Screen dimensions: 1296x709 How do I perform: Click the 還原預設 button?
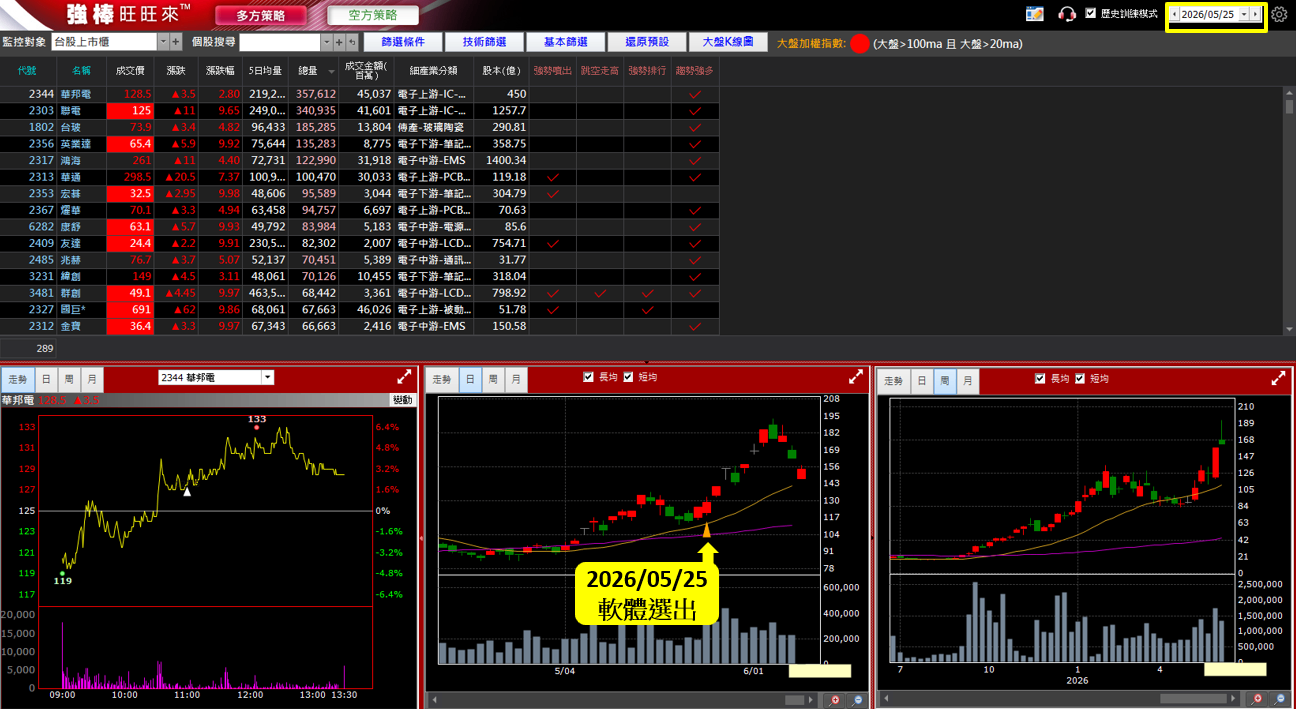click(x=646, y=42)
